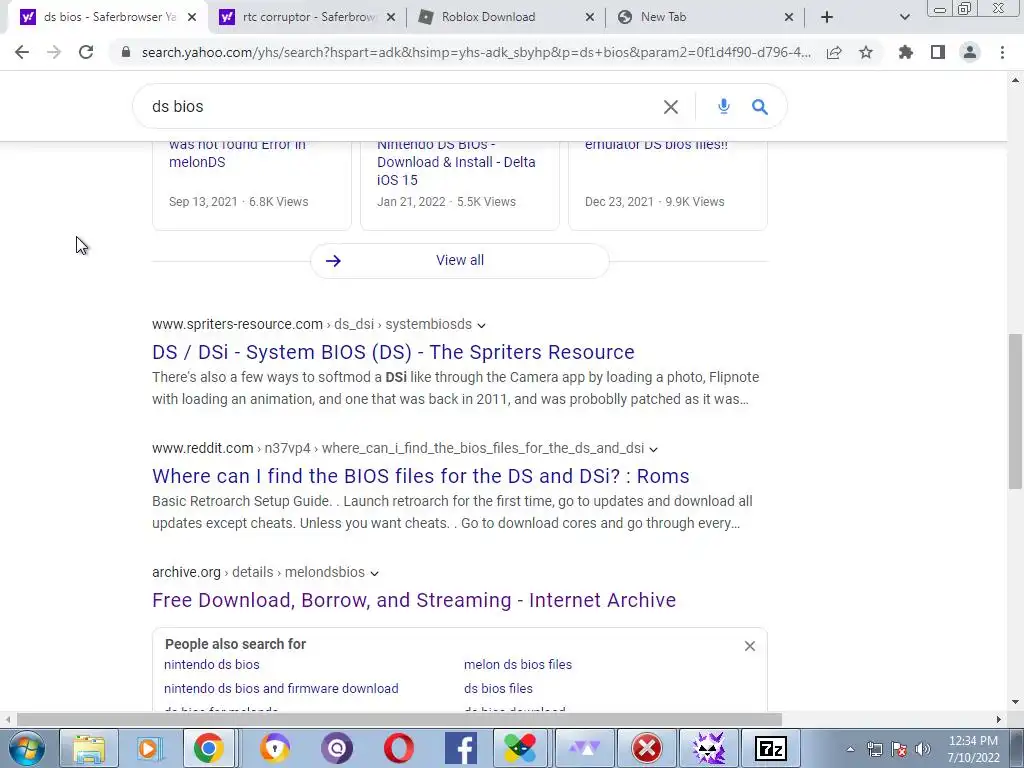Close the New Tab tab
The height and width of the screenshot is (768, 1024).
[x=789, y=17]
